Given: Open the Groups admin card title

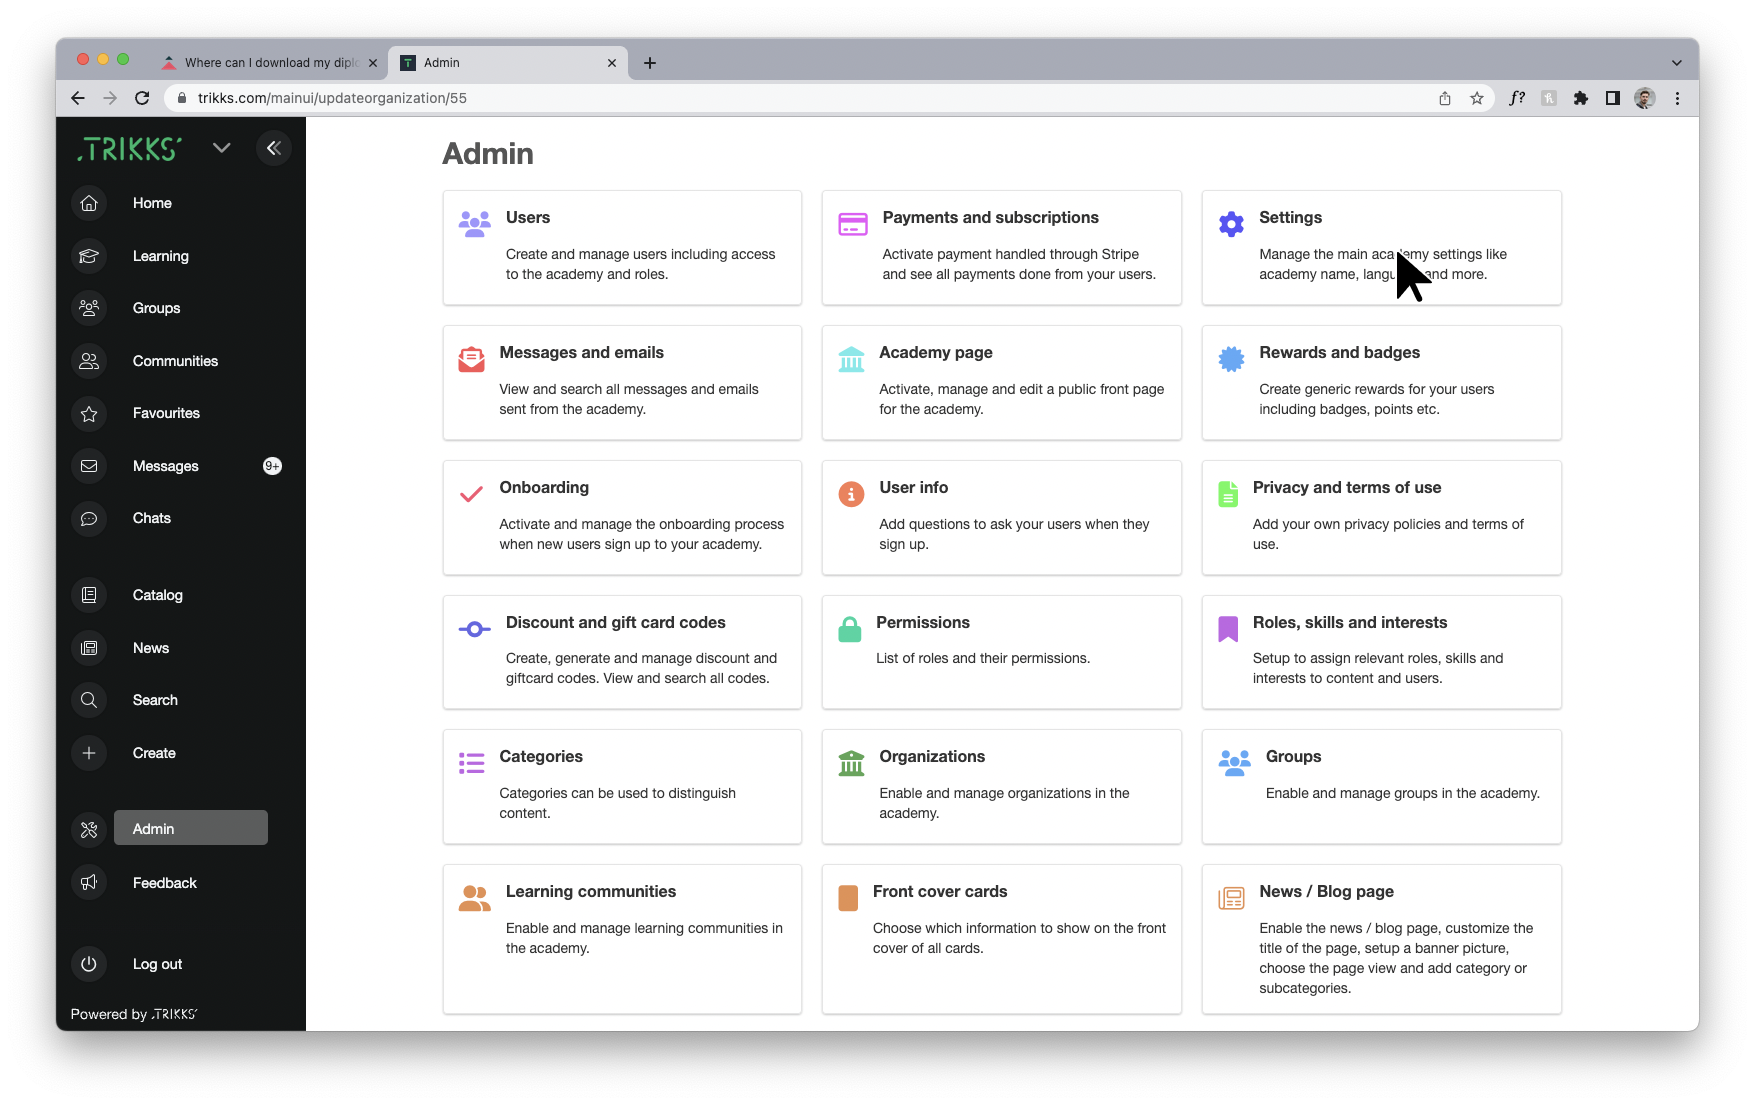Looking at the screenshot, I should click(x=1293, y=756).
